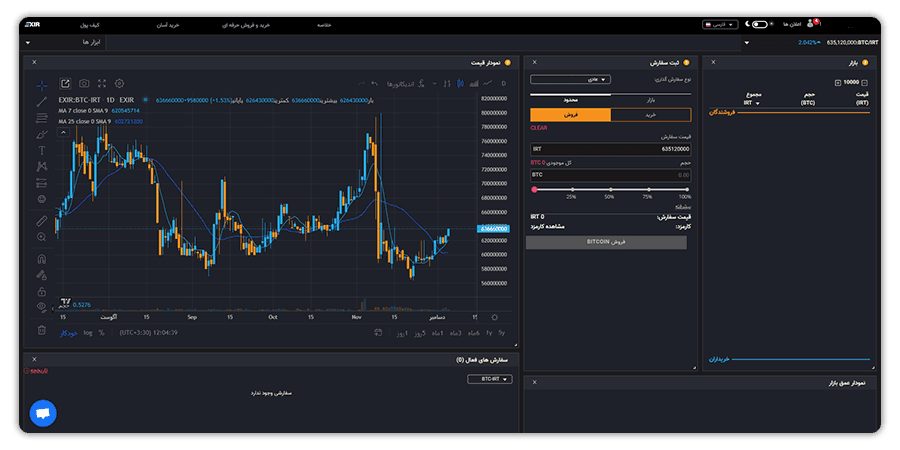The image size is (900, 450).
Task: Toggle the dark/light theme switch
Action: click(759, 25)
